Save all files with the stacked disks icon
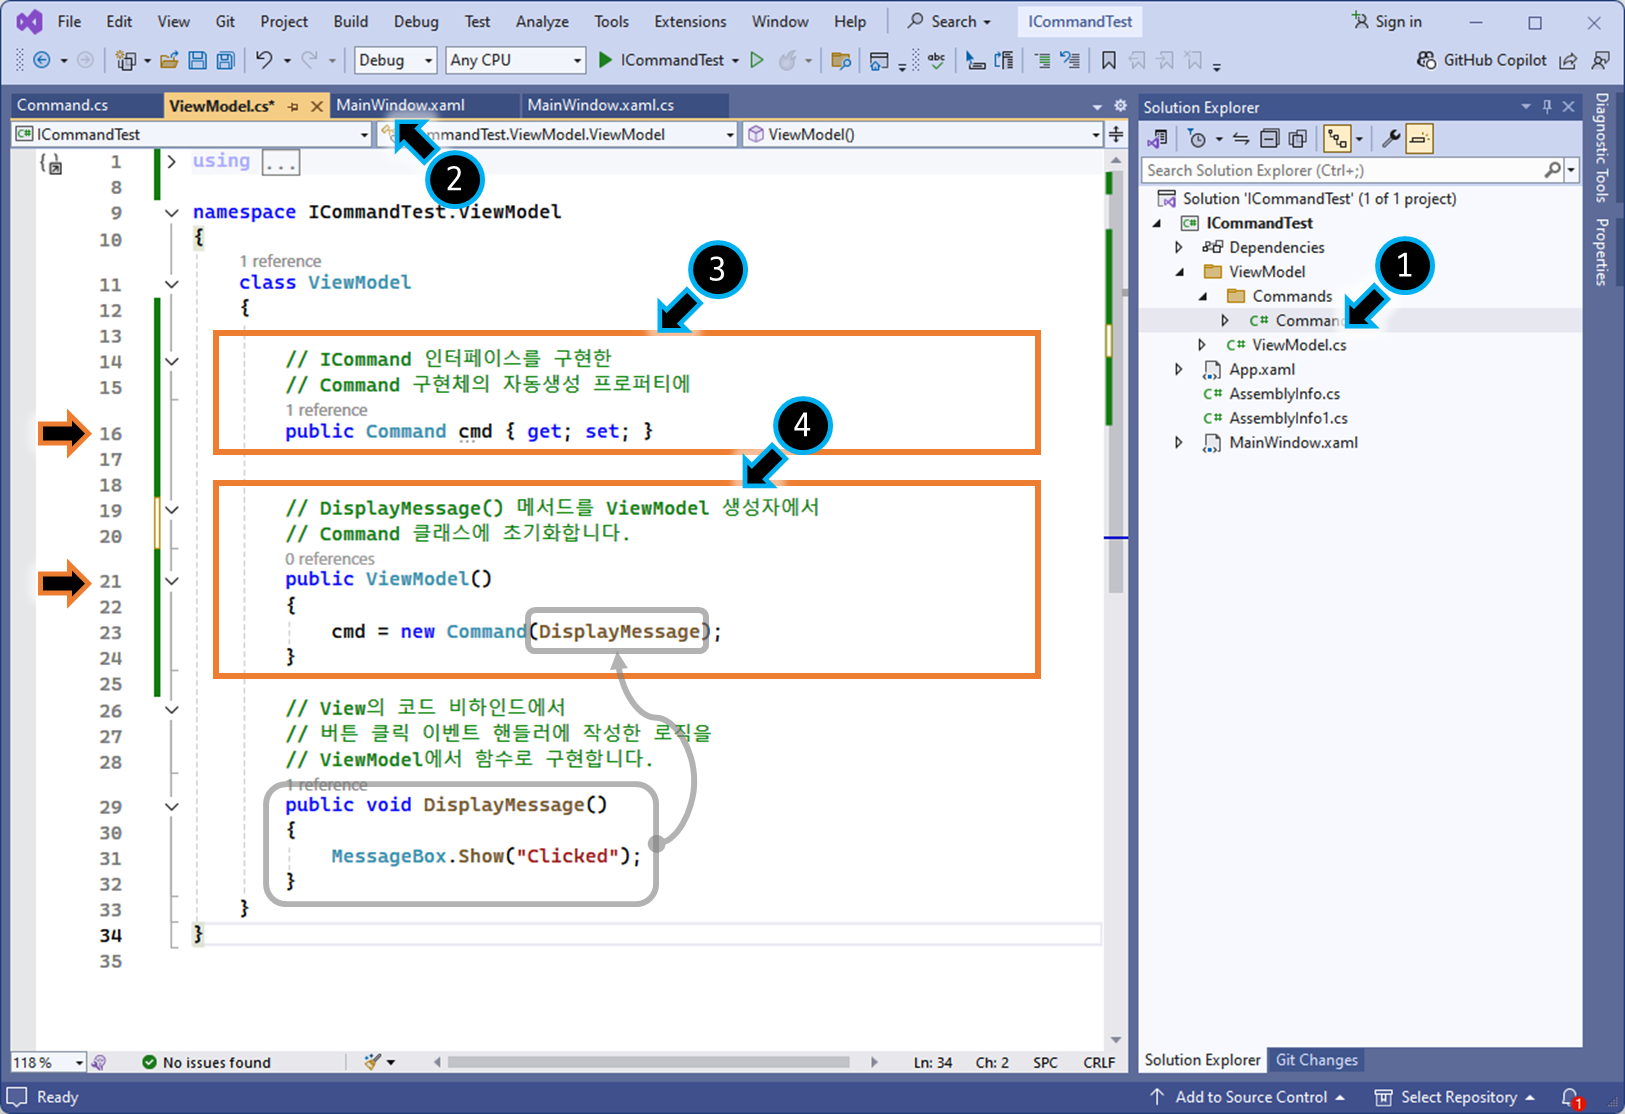 click(x=226, y=60)
